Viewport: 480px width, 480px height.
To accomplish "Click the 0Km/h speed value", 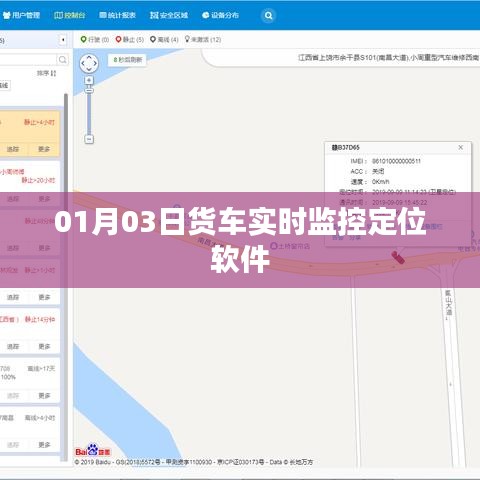I will click(x=380, y=182).
